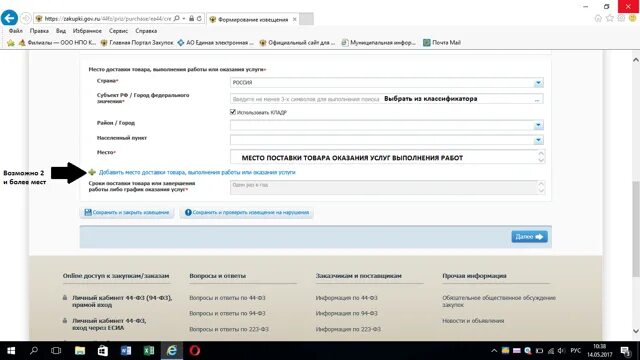Viewport: 640px width, 360px height.
Task: Refresh the page with reload icon
Action: click(x=199, y=18)
